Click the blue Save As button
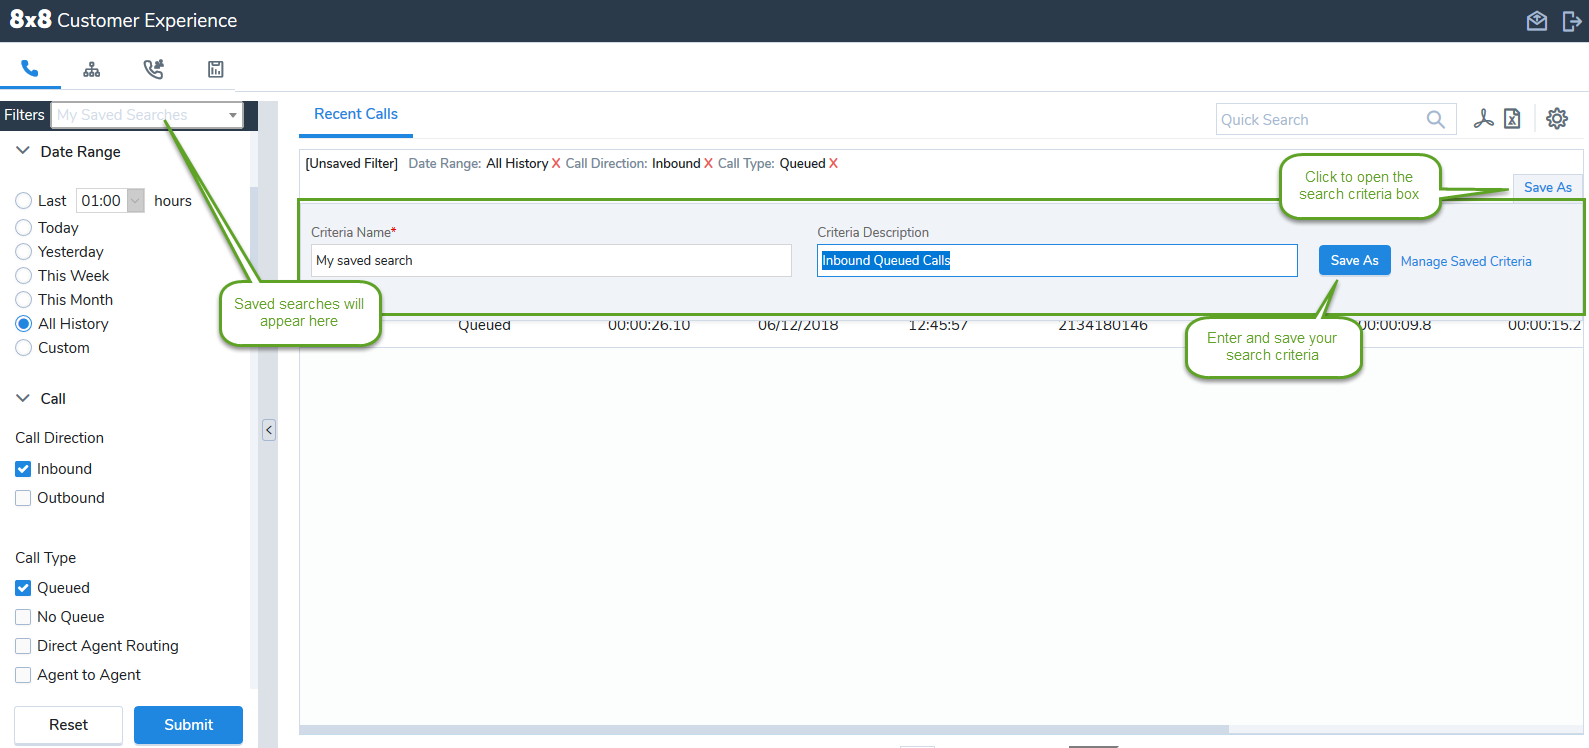1589x748 pixels. (x=1354, y=260)
